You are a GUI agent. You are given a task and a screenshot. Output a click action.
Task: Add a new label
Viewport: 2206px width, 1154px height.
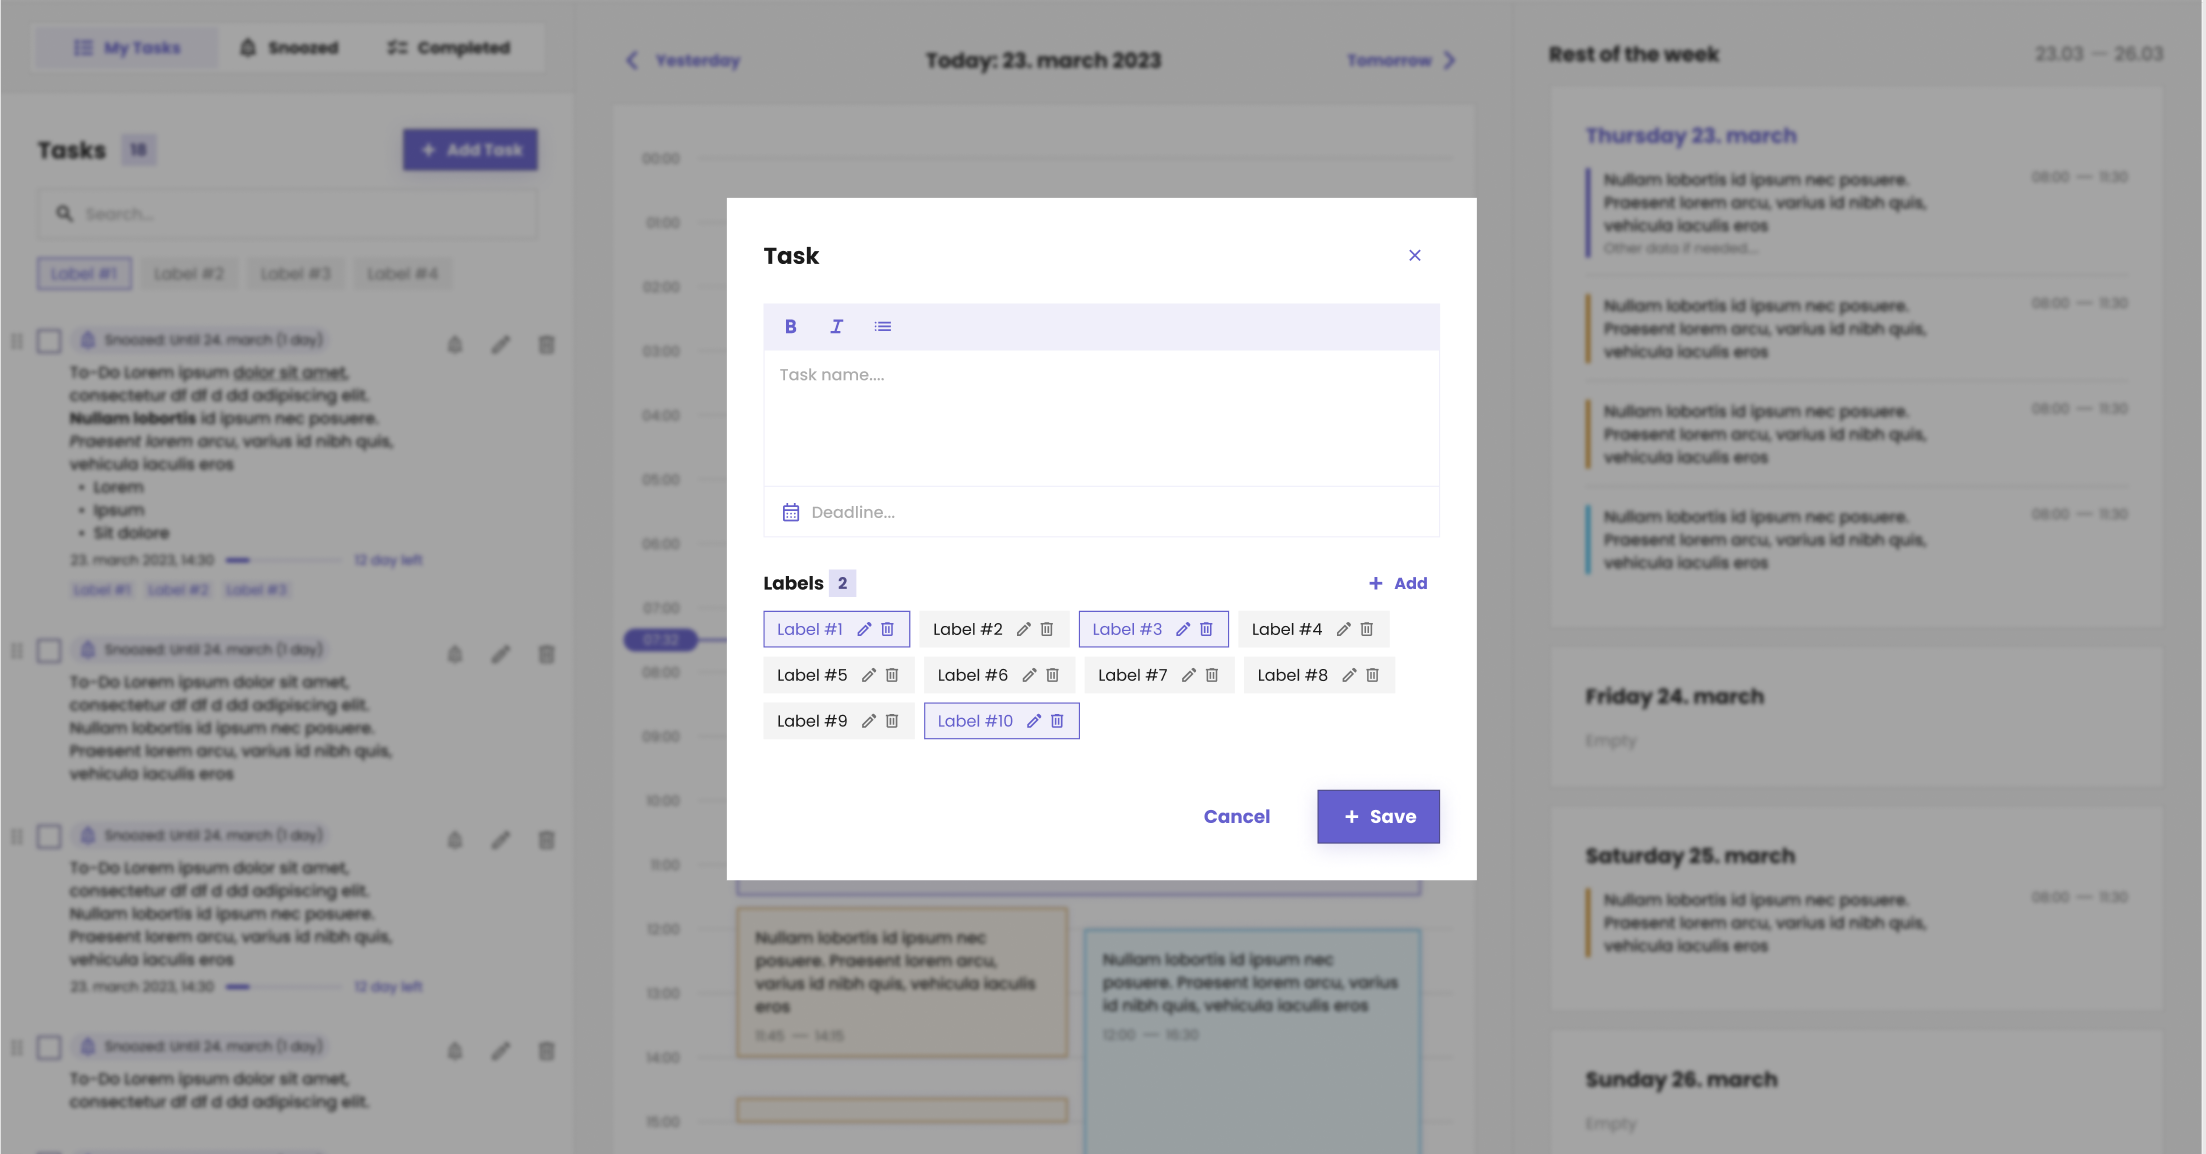(x=1398, y=583)
